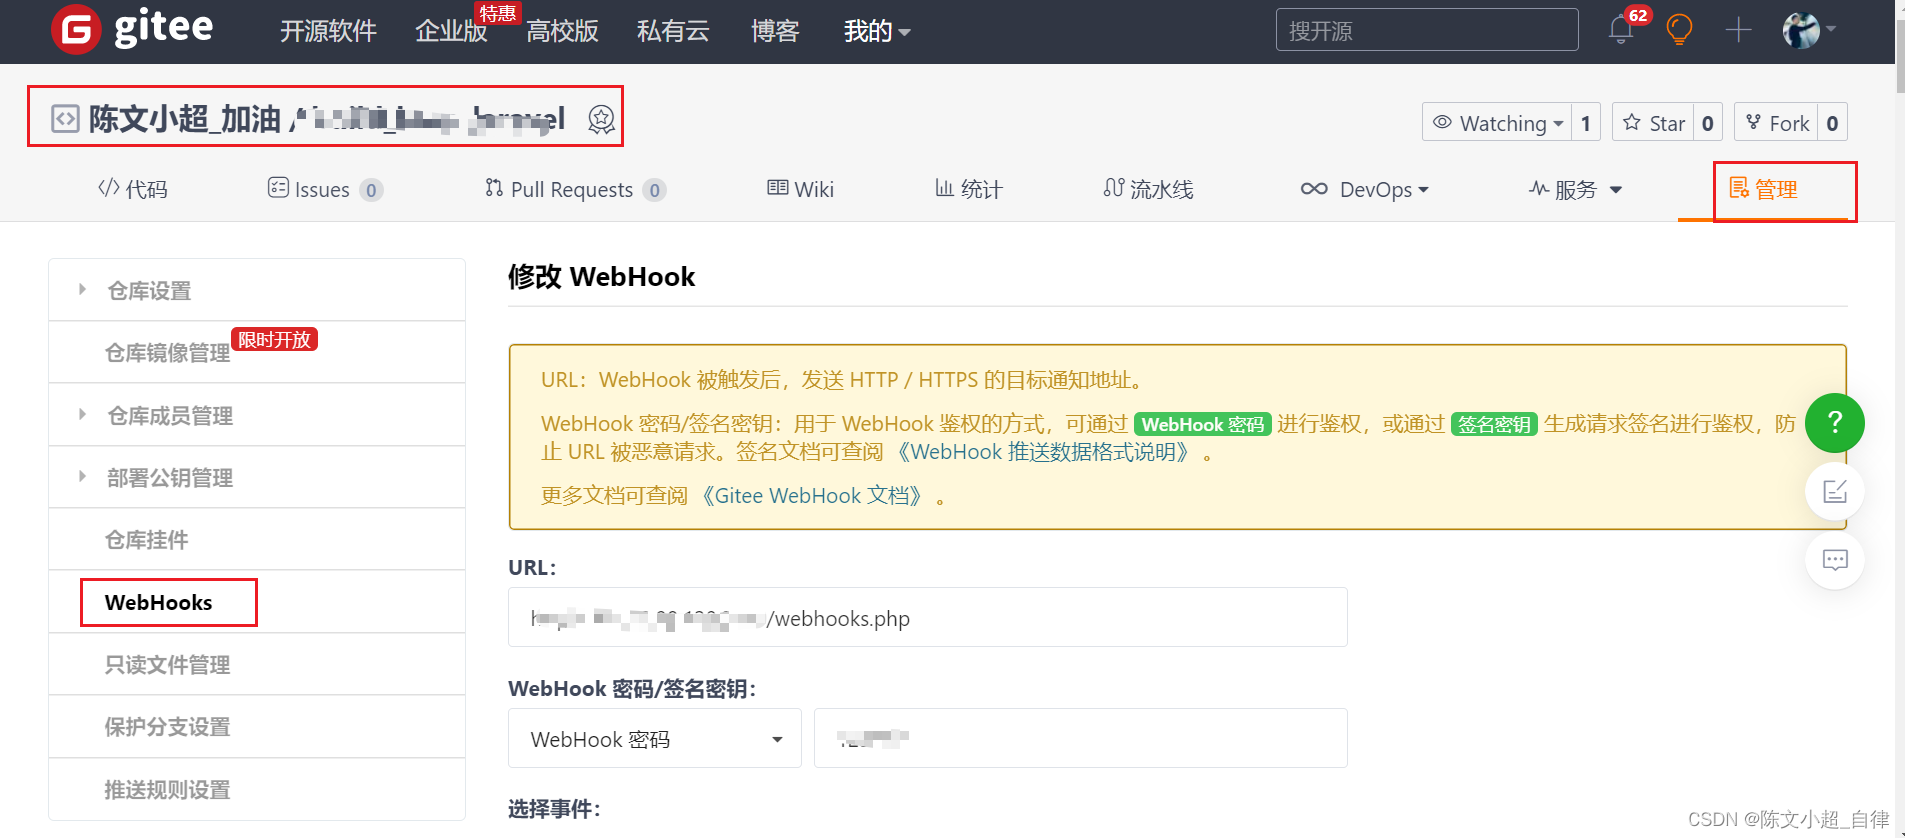
Task: Click the URL input field
Action: [x=928, y=617]
